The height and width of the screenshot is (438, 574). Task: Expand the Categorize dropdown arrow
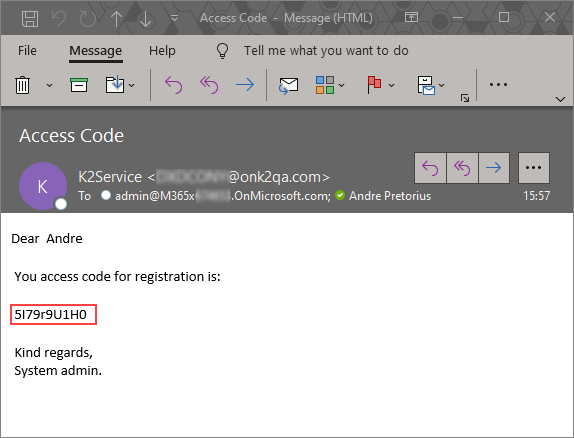click(x=342, y=85)
